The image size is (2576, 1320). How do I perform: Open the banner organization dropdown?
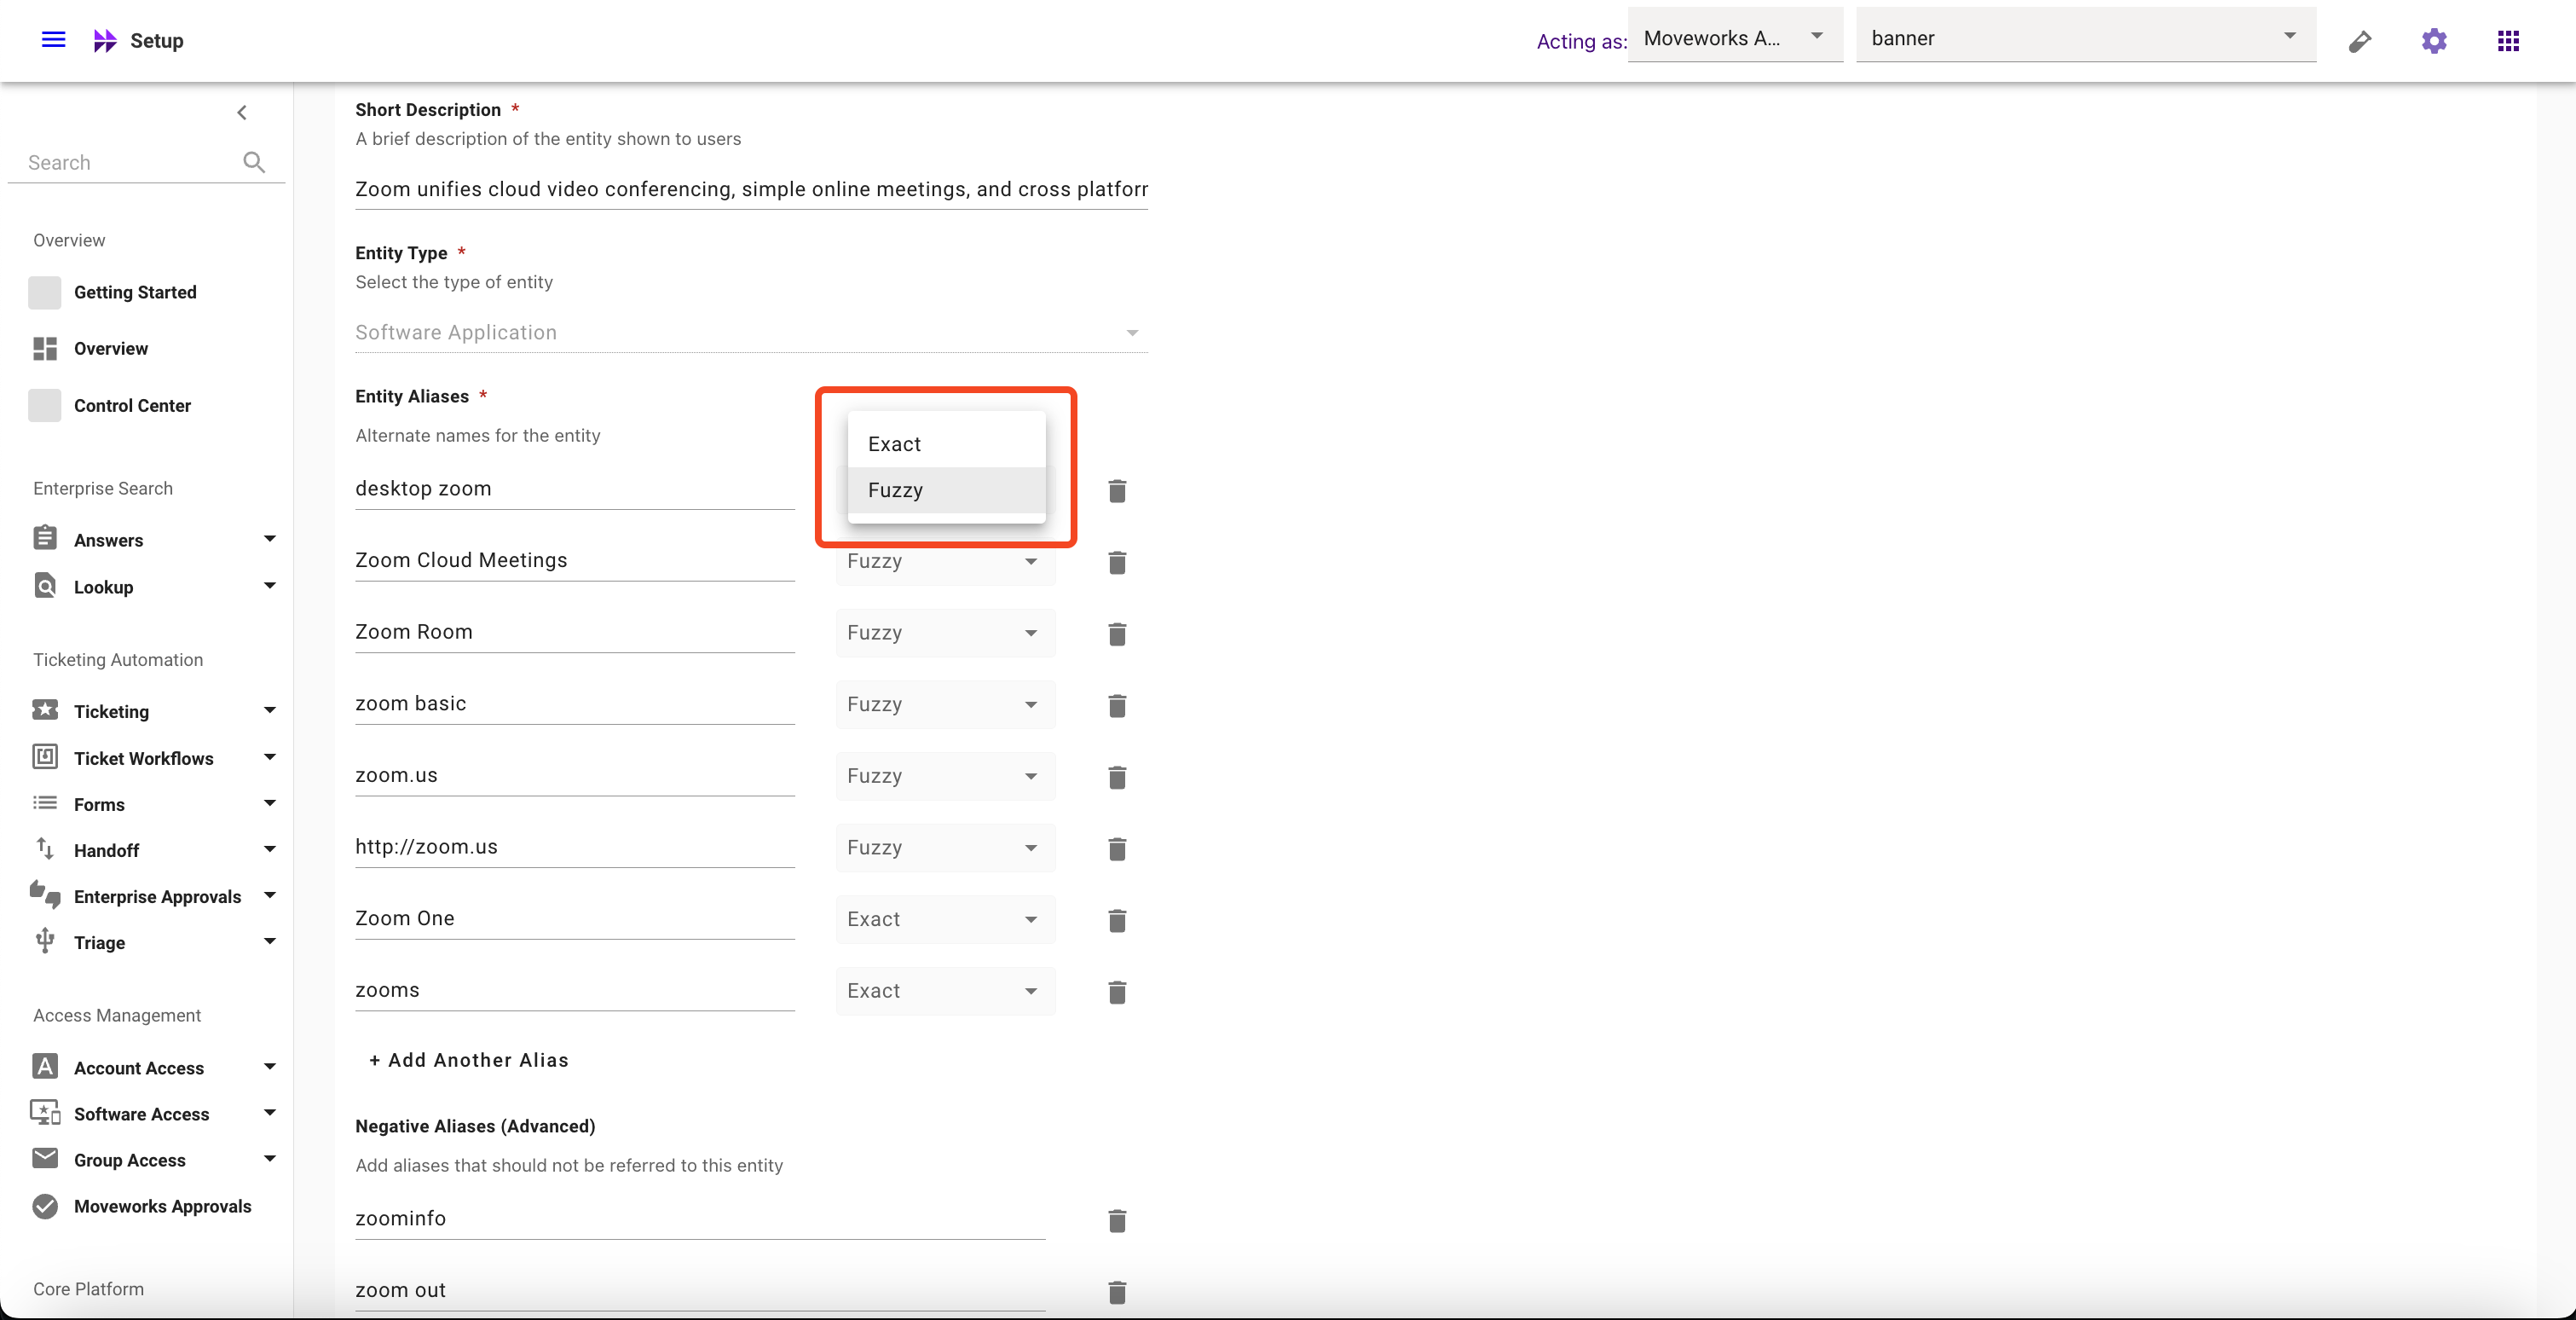point(2084,38)
